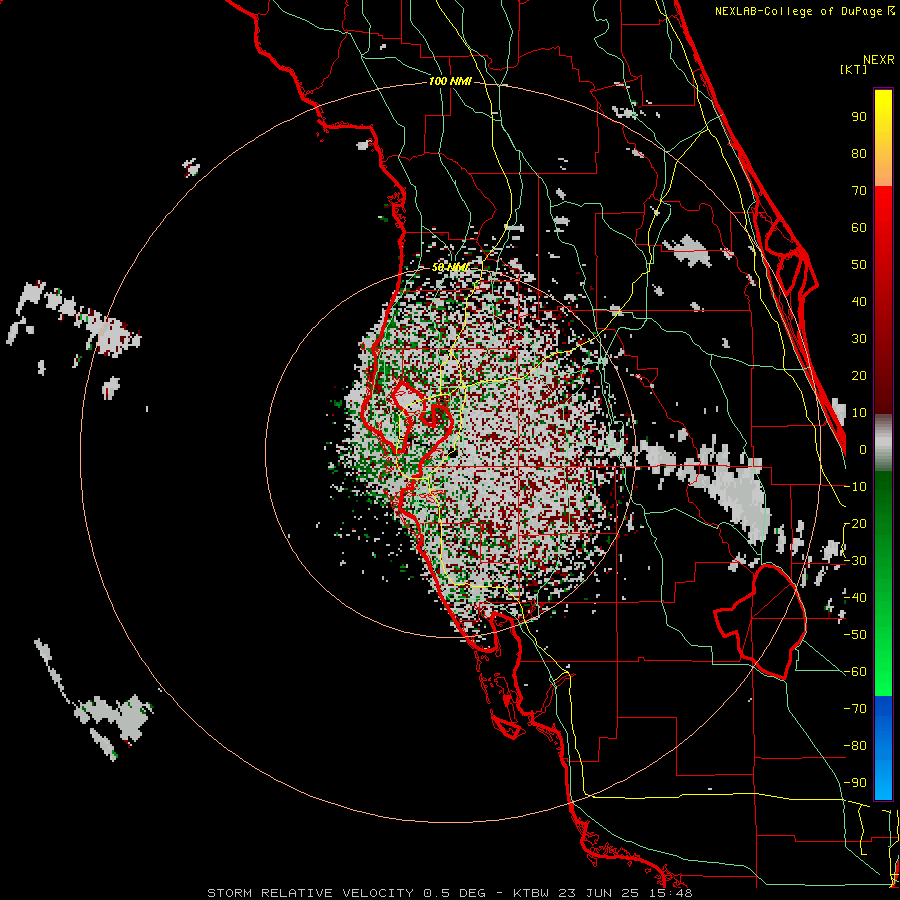Select the positive 50 value on scale

tap(859, 265)
